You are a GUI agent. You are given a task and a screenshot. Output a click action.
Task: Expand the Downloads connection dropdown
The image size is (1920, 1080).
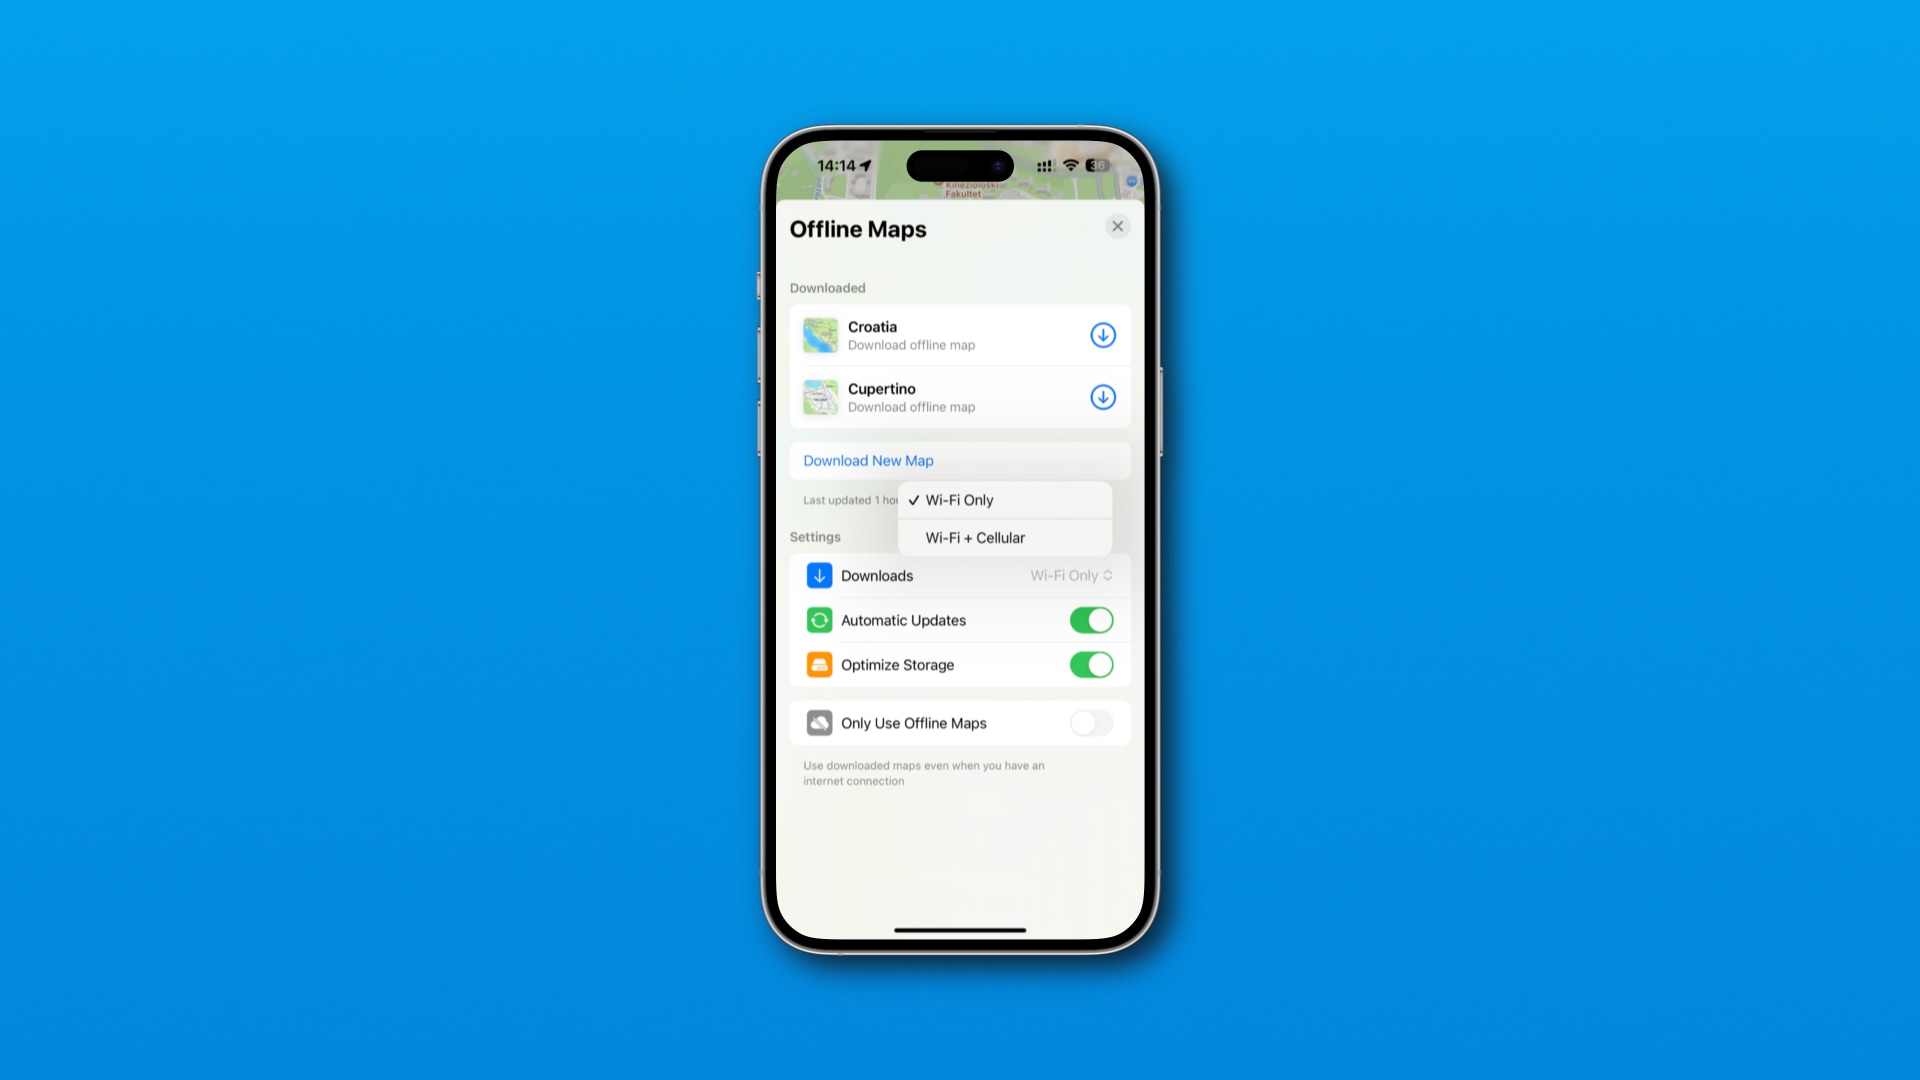1071,575
